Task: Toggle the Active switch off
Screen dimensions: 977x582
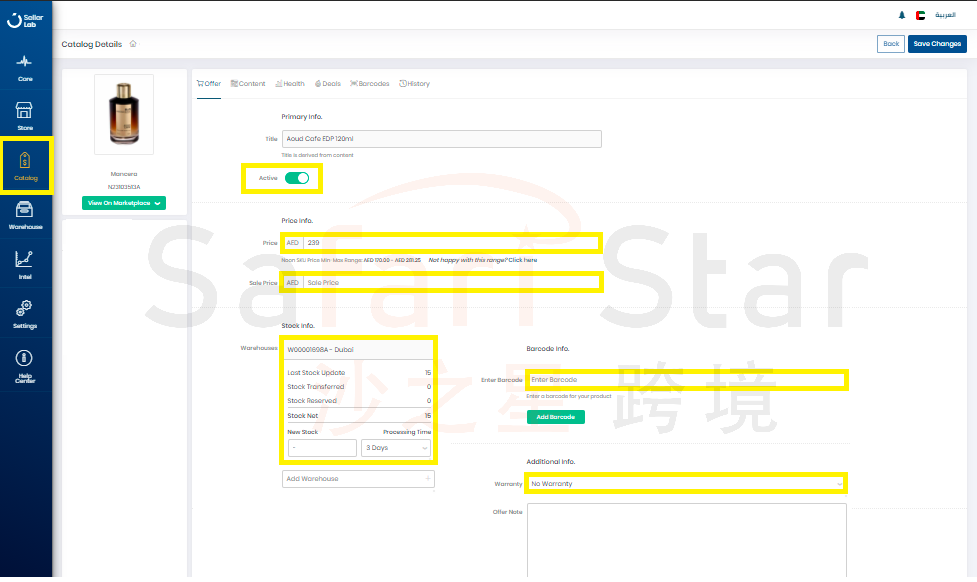Action: click(x=297, y=178)
